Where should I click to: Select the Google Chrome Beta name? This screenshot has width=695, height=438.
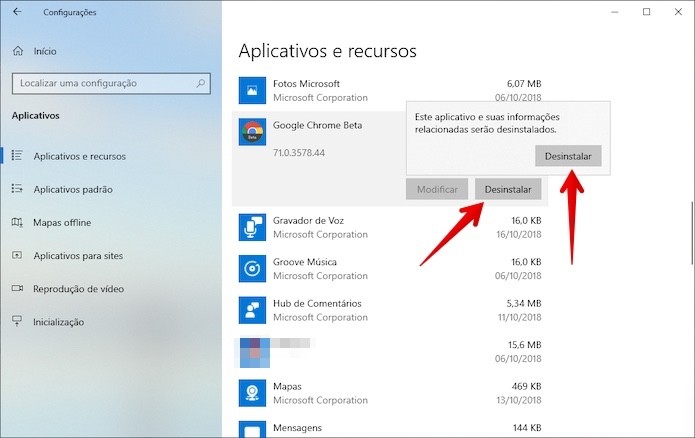[317, 125]
